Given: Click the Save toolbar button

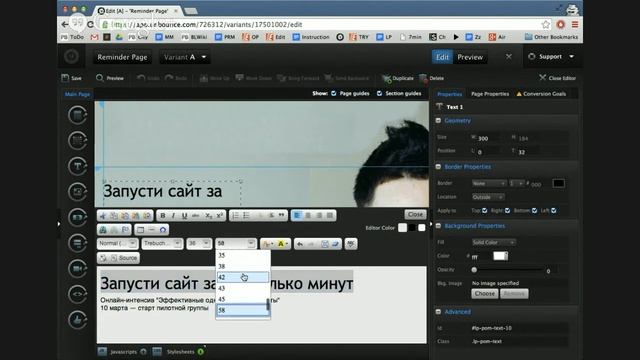Looking at the screenshot, I should point(71,78).
